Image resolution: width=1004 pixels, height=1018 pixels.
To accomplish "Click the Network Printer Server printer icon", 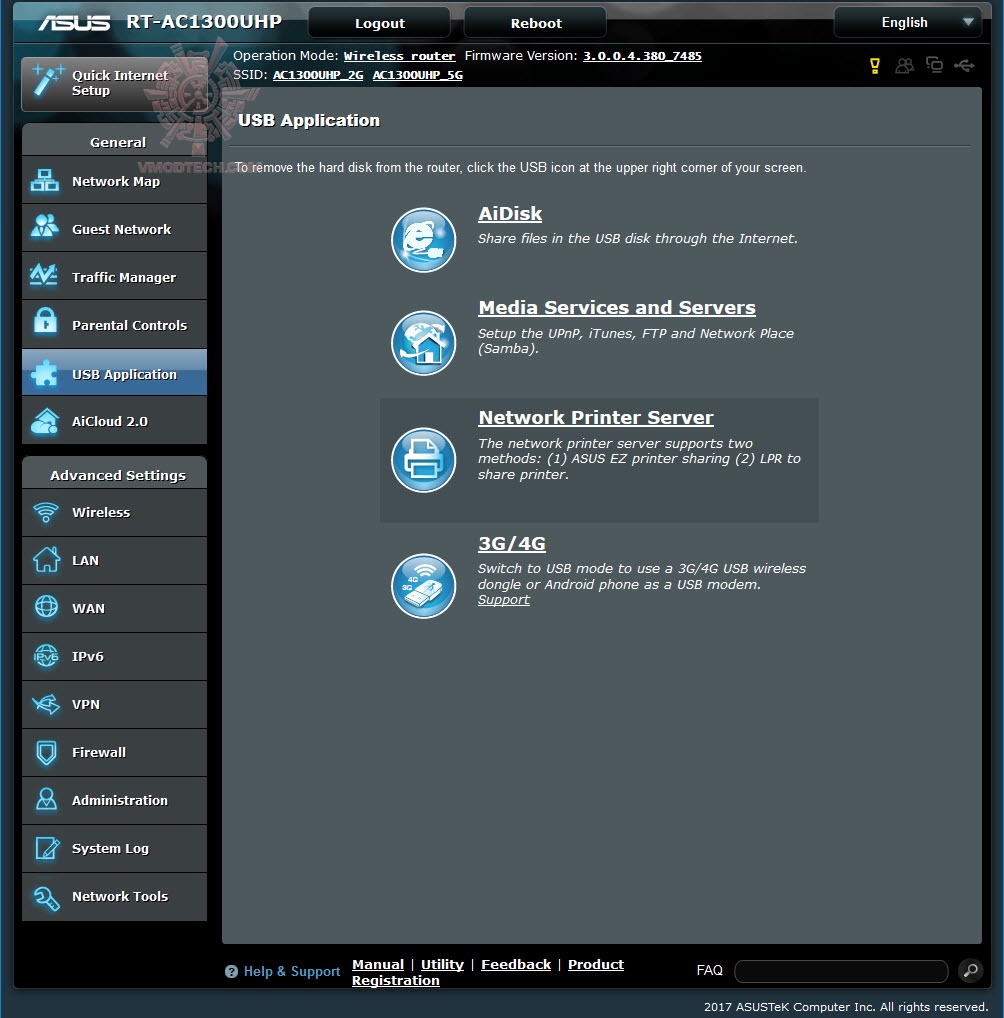I will 423,460.
